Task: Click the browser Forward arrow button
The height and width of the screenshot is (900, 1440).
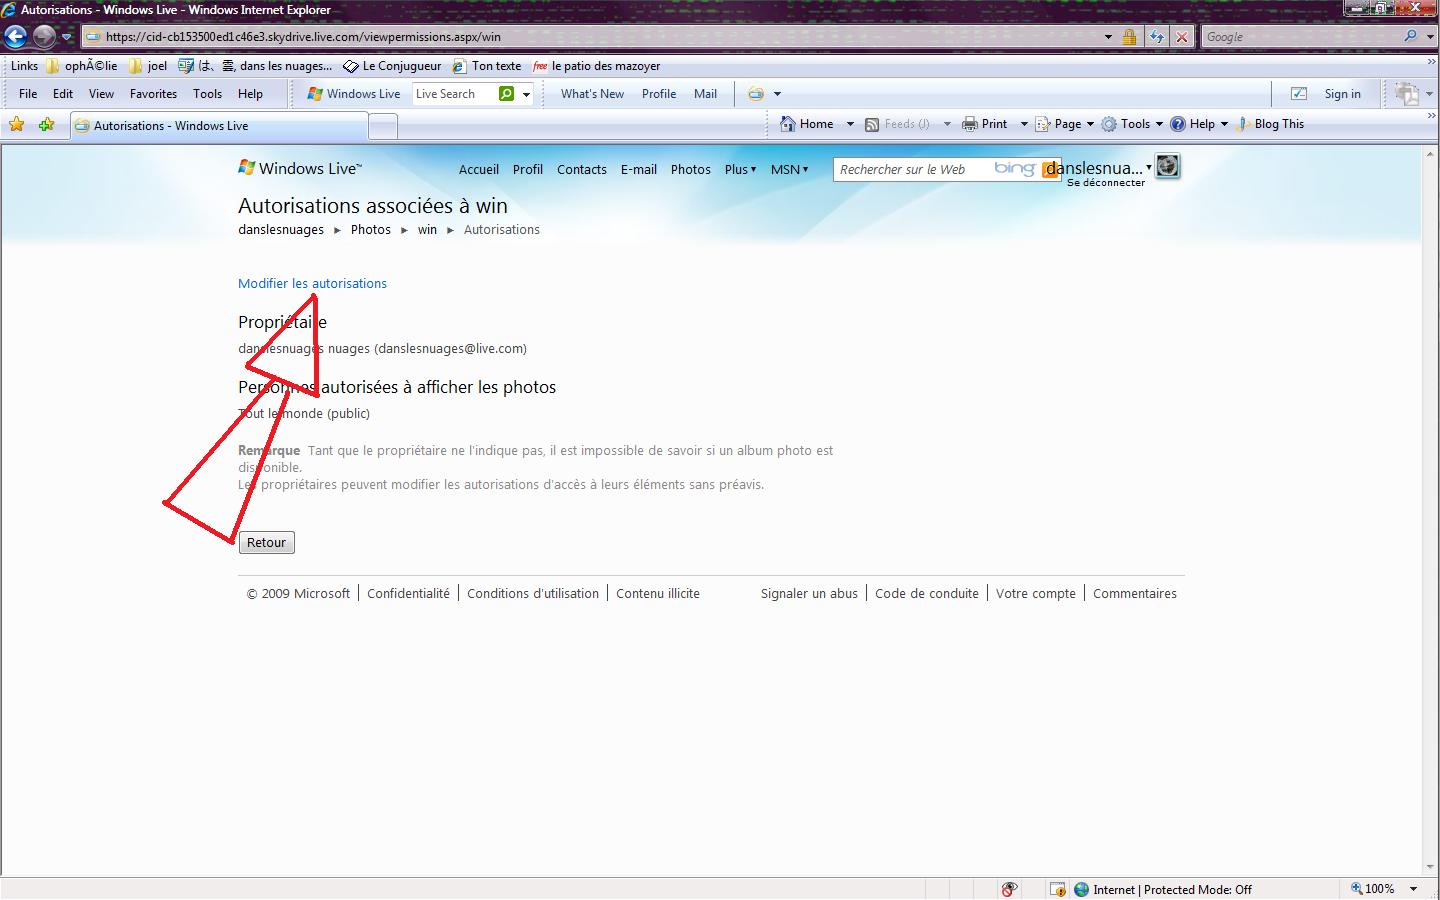Action: point(44,37)
